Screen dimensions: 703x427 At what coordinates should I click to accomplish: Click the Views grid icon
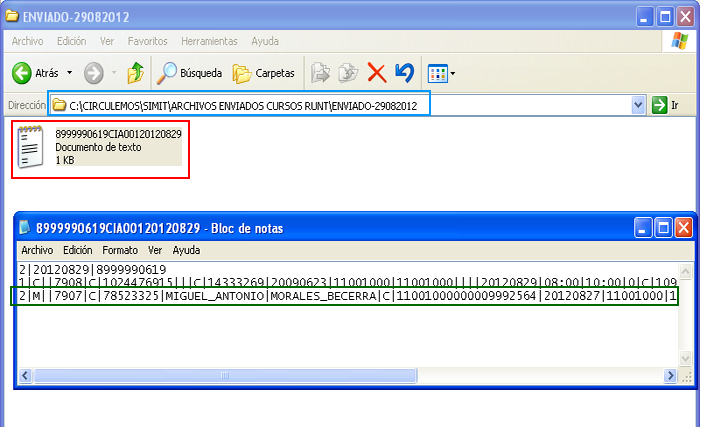(436, 73)
